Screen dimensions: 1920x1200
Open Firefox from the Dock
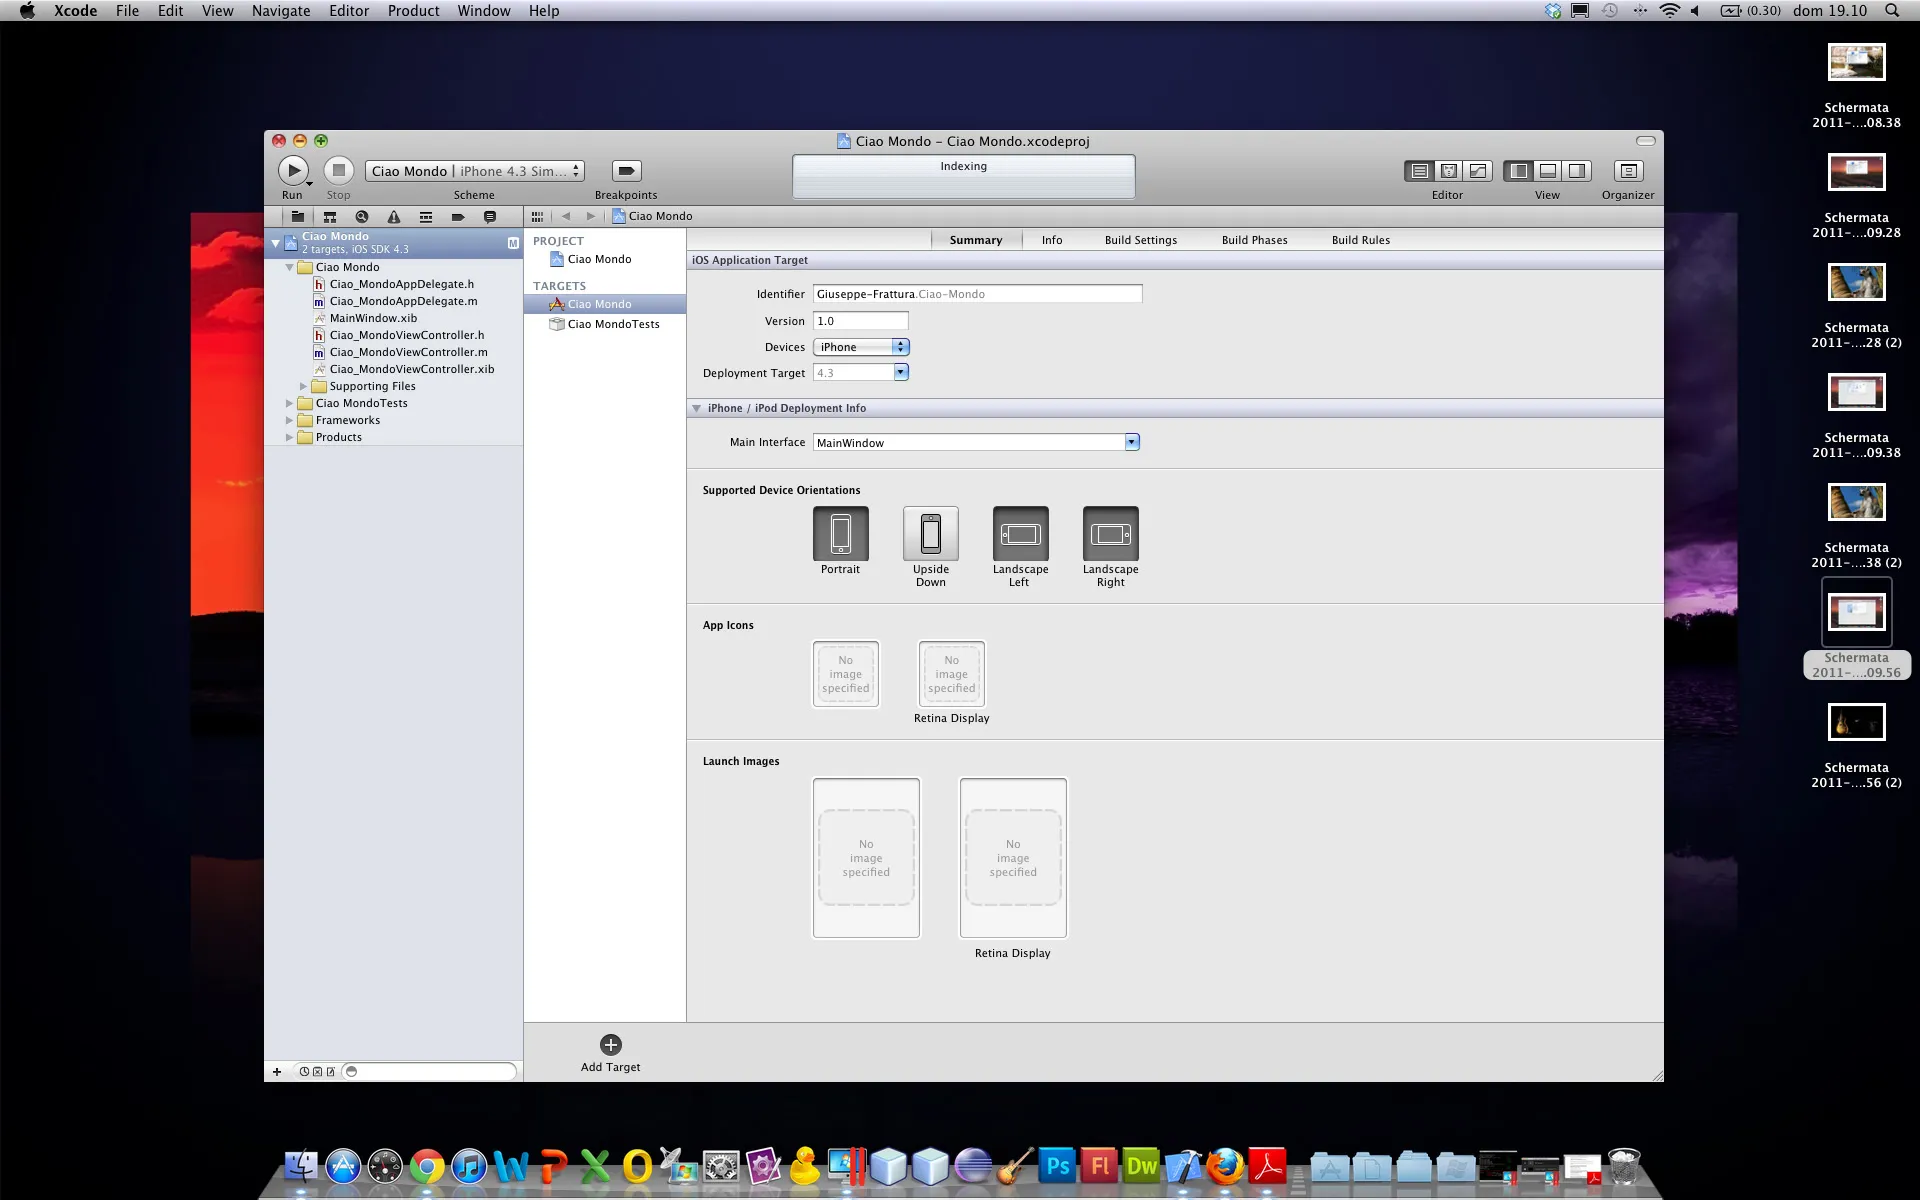1225,1166
